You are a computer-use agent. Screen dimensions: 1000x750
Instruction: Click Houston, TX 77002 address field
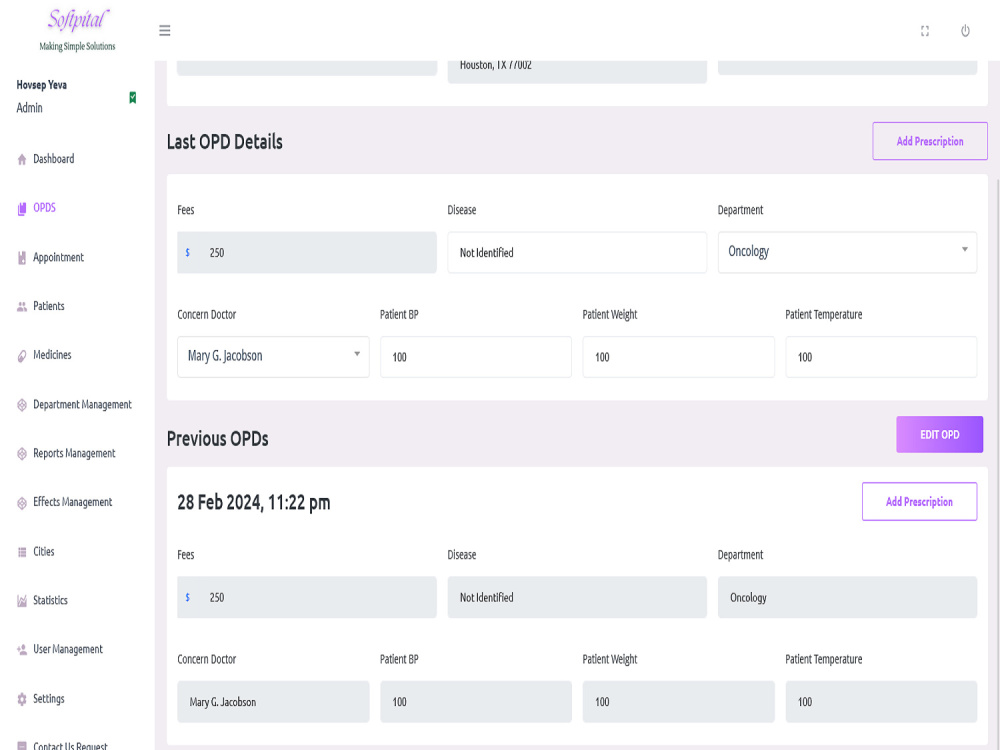577,71
